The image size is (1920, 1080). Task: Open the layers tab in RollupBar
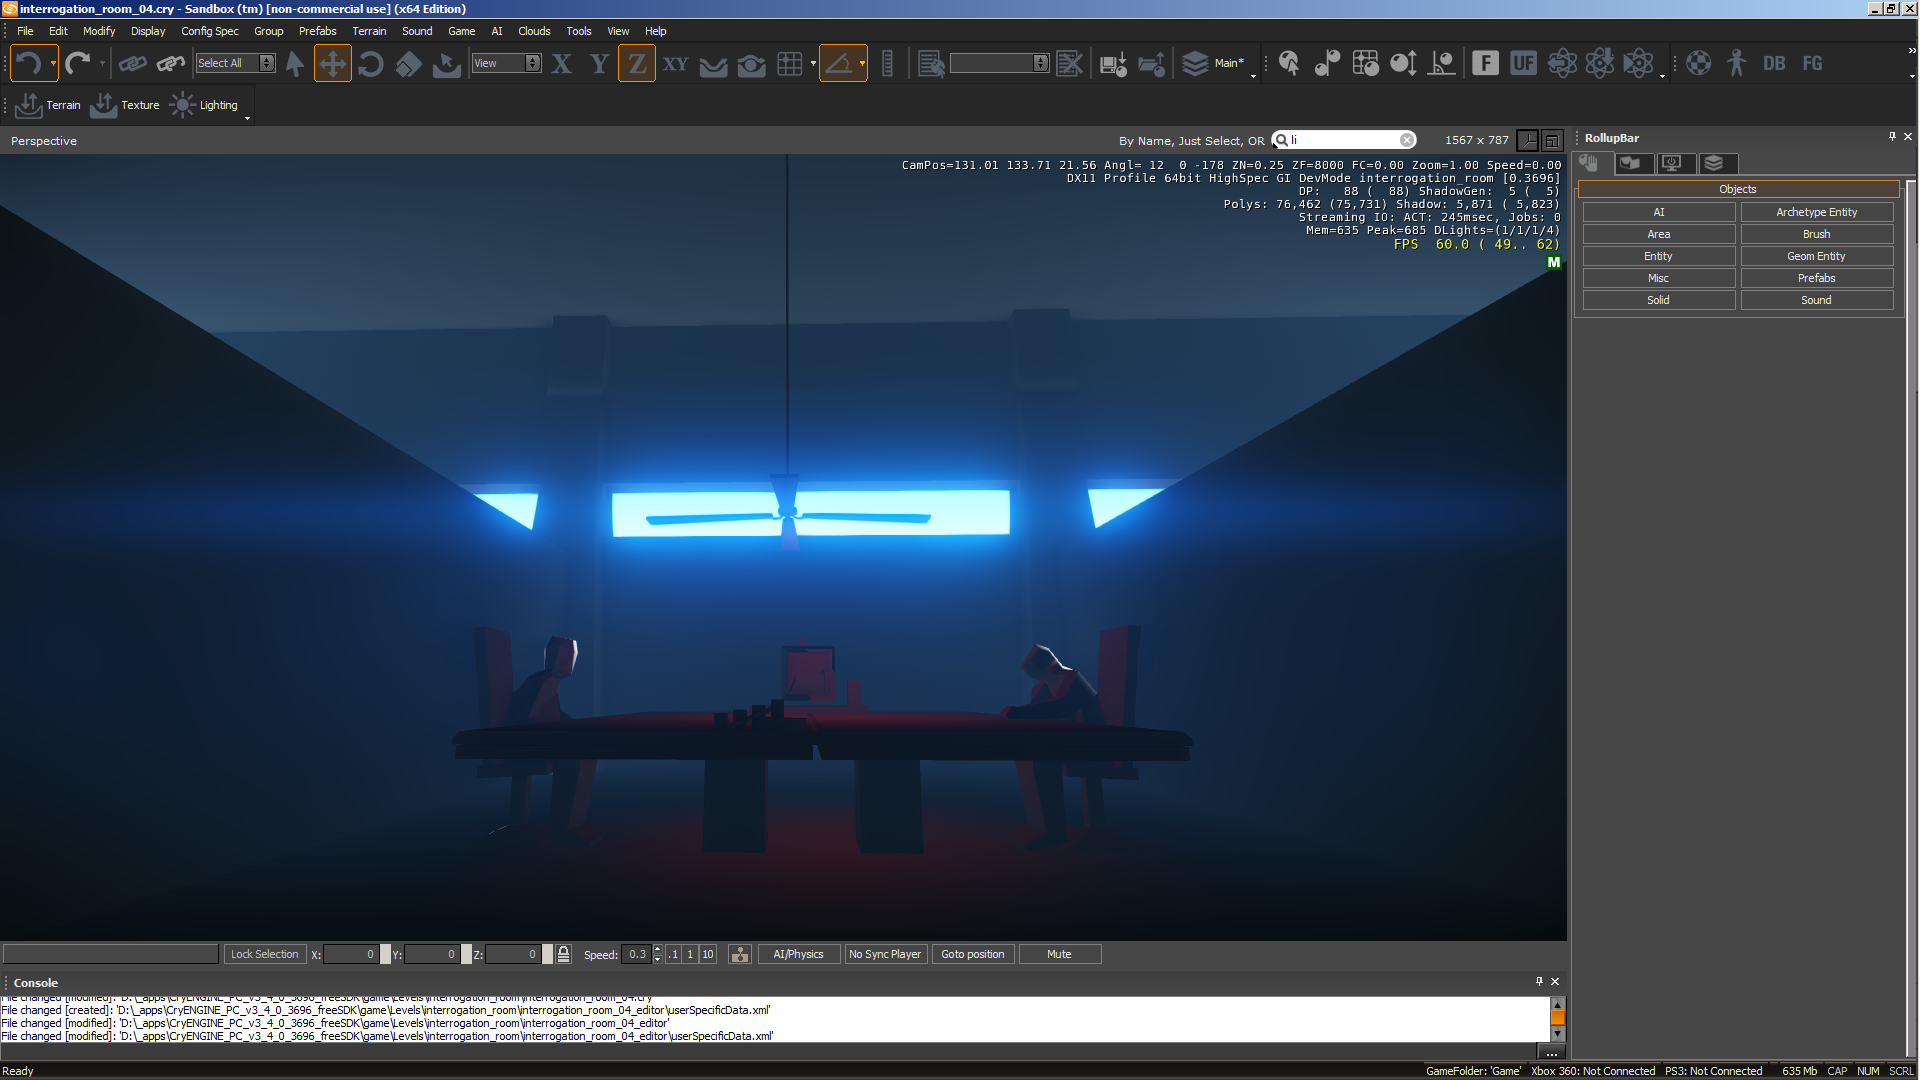pyautogui.click(x=1713, y=163)
